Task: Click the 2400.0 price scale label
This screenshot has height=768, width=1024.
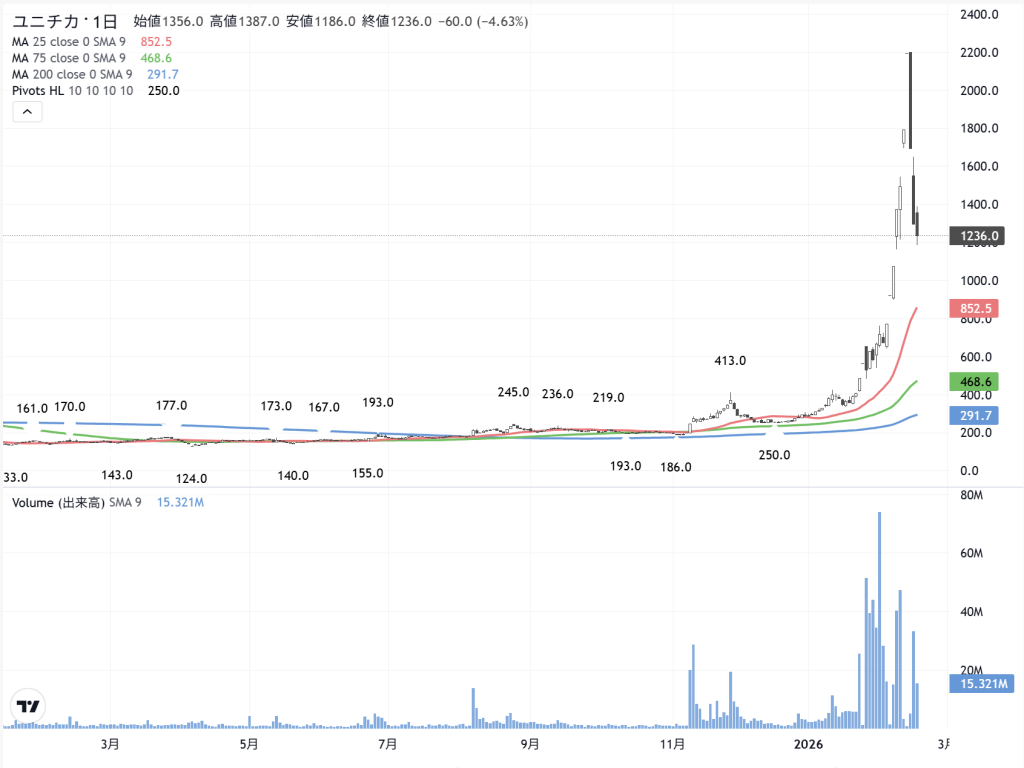Action: click(x=981, y=15)
